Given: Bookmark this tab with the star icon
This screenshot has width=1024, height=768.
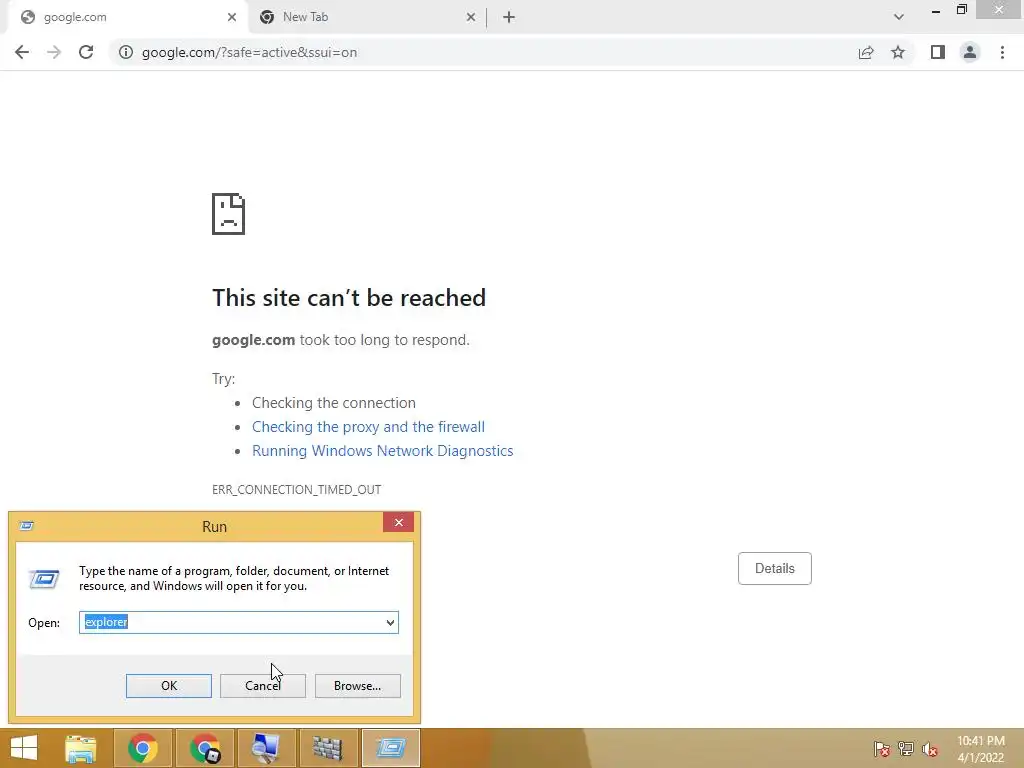Looking at the screenshot, I should point(898,52).
